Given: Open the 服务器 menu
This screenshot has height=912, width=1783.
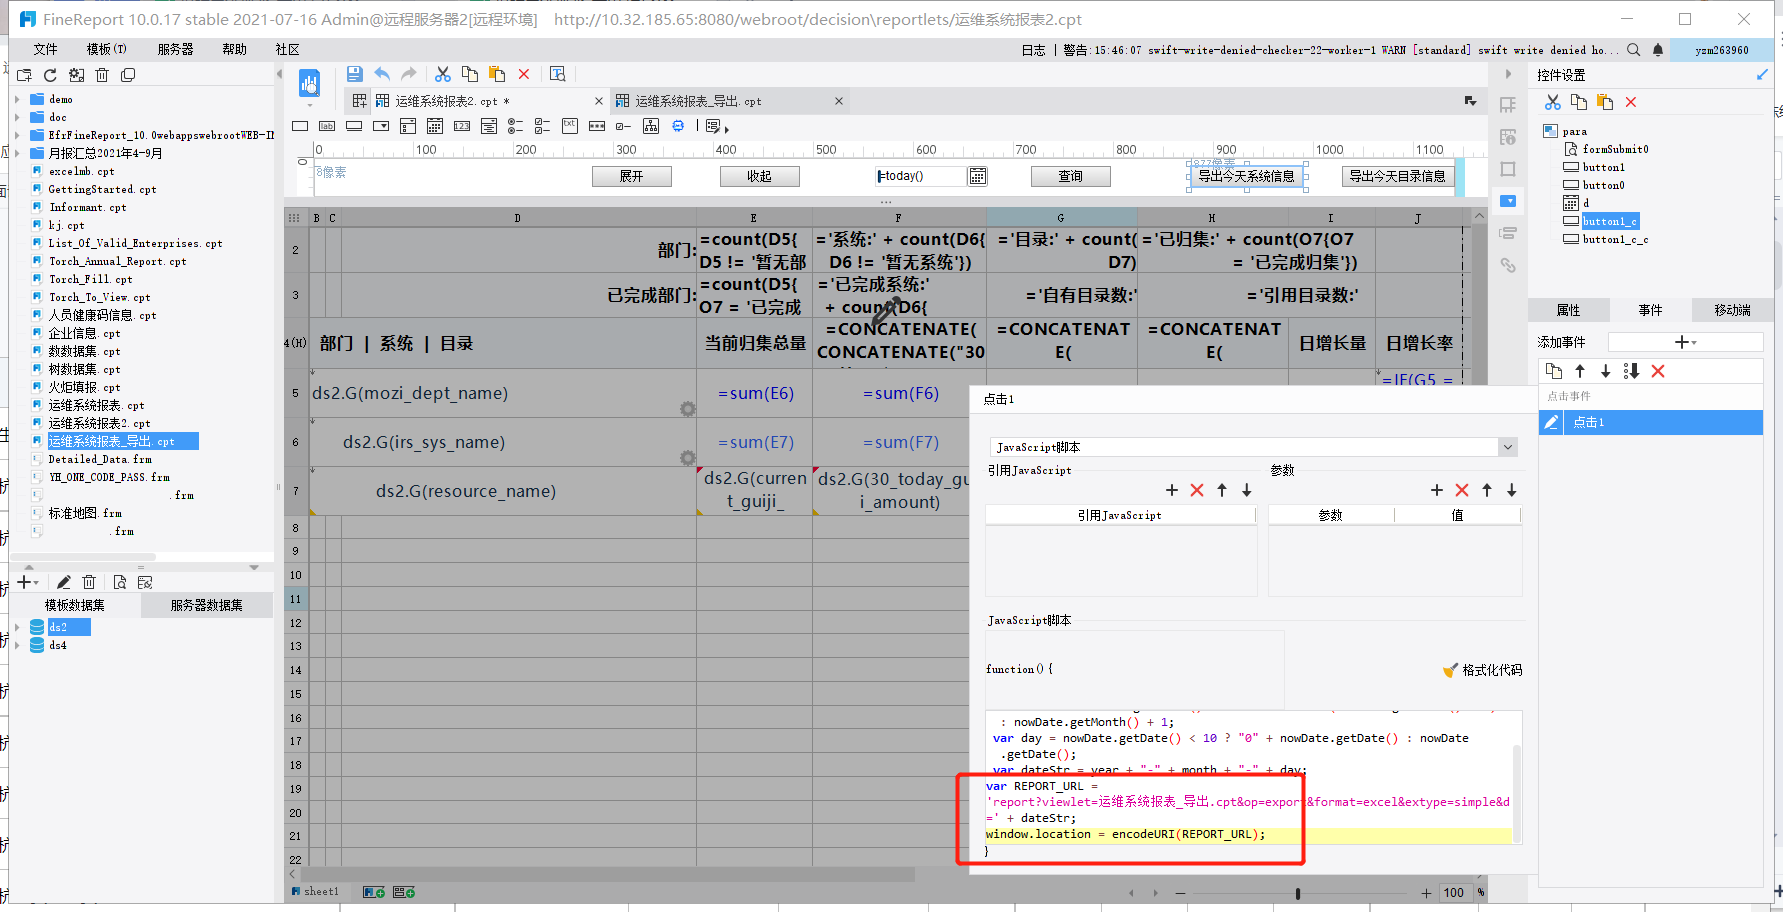Looking at the screenshot, I should click(x=175, y=49).
